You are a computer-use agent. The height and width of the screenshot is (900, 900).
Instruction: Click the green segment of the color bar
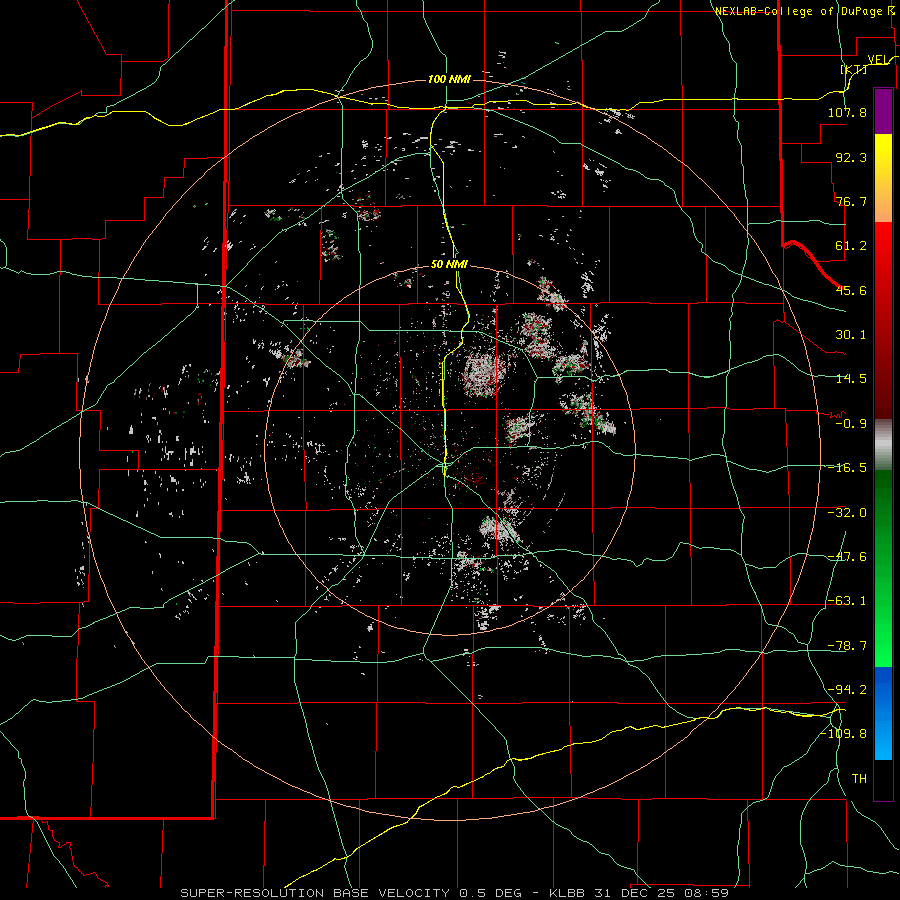tap(883, 568)
